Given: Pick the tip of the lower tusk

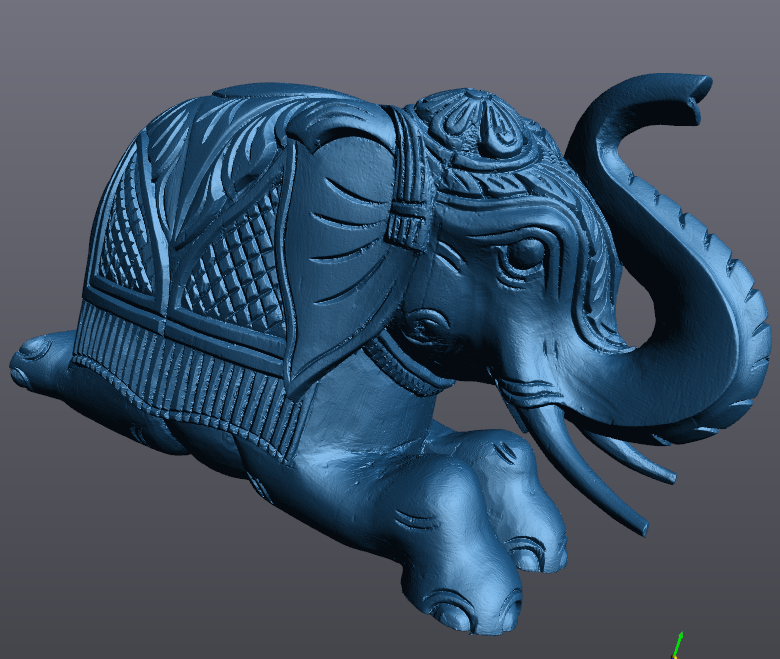Looking at the screenshot, I should click(640, 527).
